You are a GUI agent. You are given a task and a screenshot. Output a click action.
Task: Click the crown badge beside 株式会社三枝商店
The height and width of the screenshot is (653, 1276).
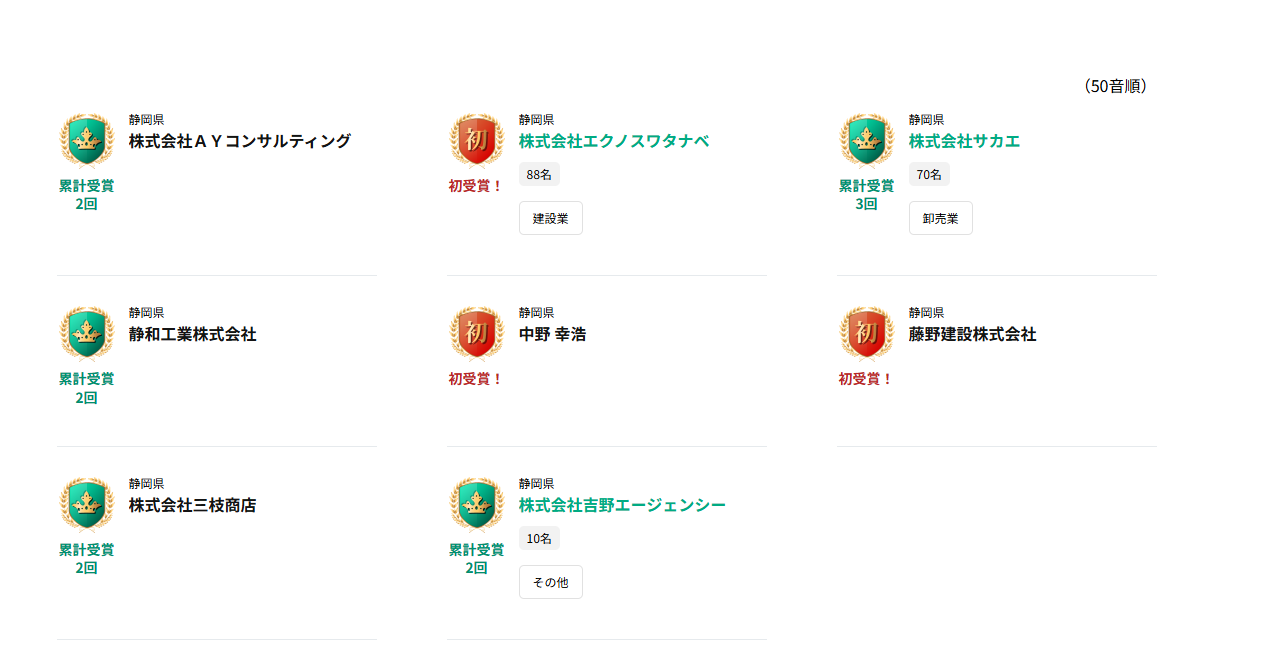(x=87, y=503)
